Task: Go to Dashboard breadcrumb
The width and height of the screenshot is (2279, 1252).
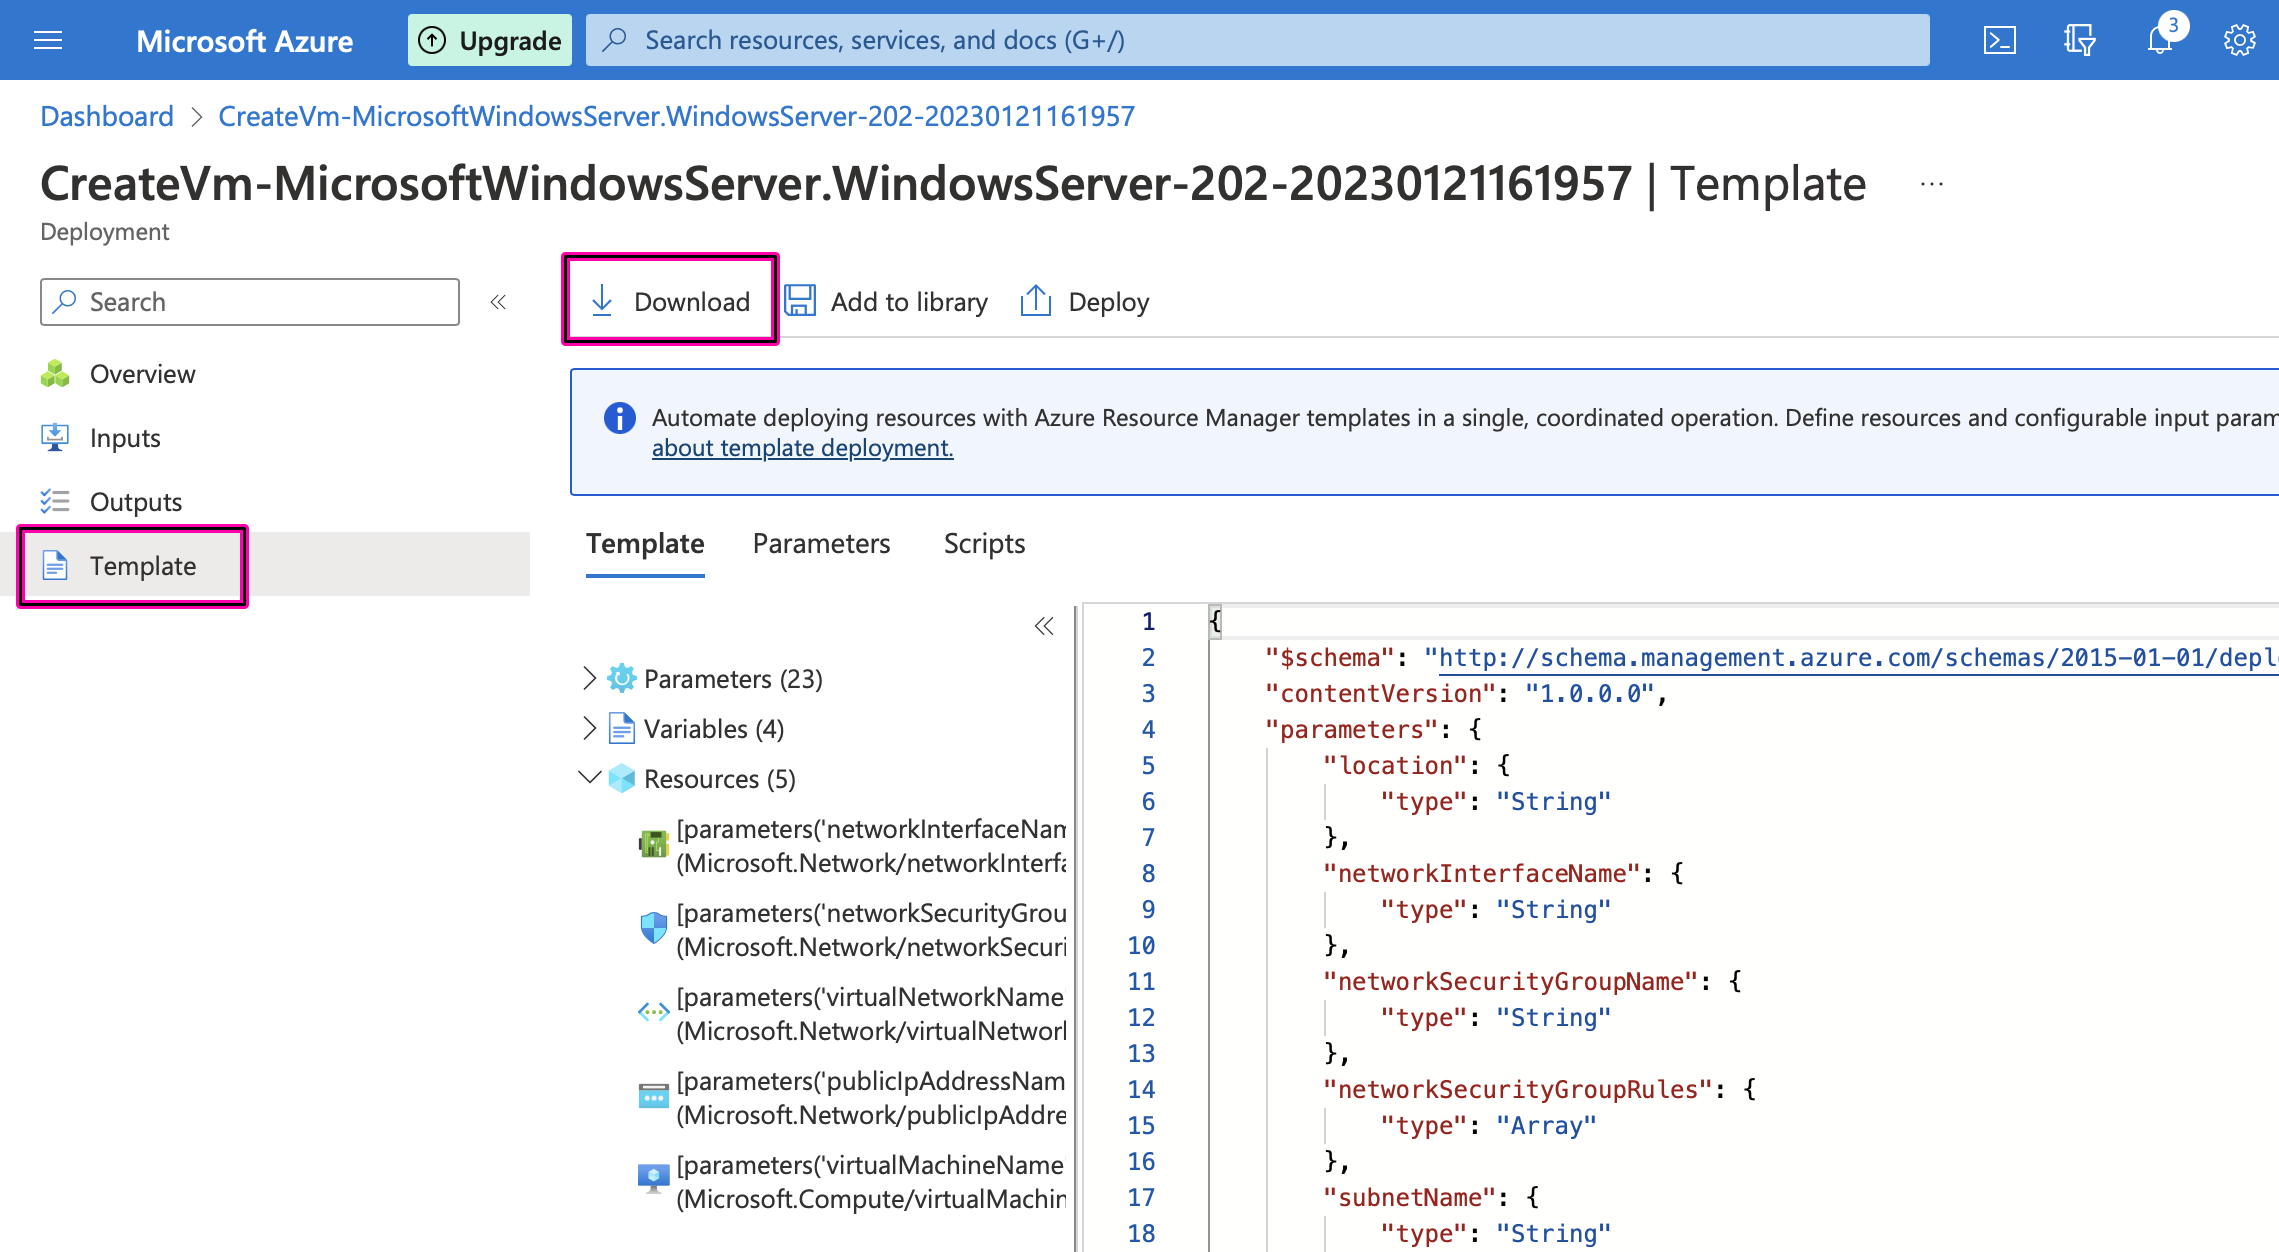Action: click(107, 116)
